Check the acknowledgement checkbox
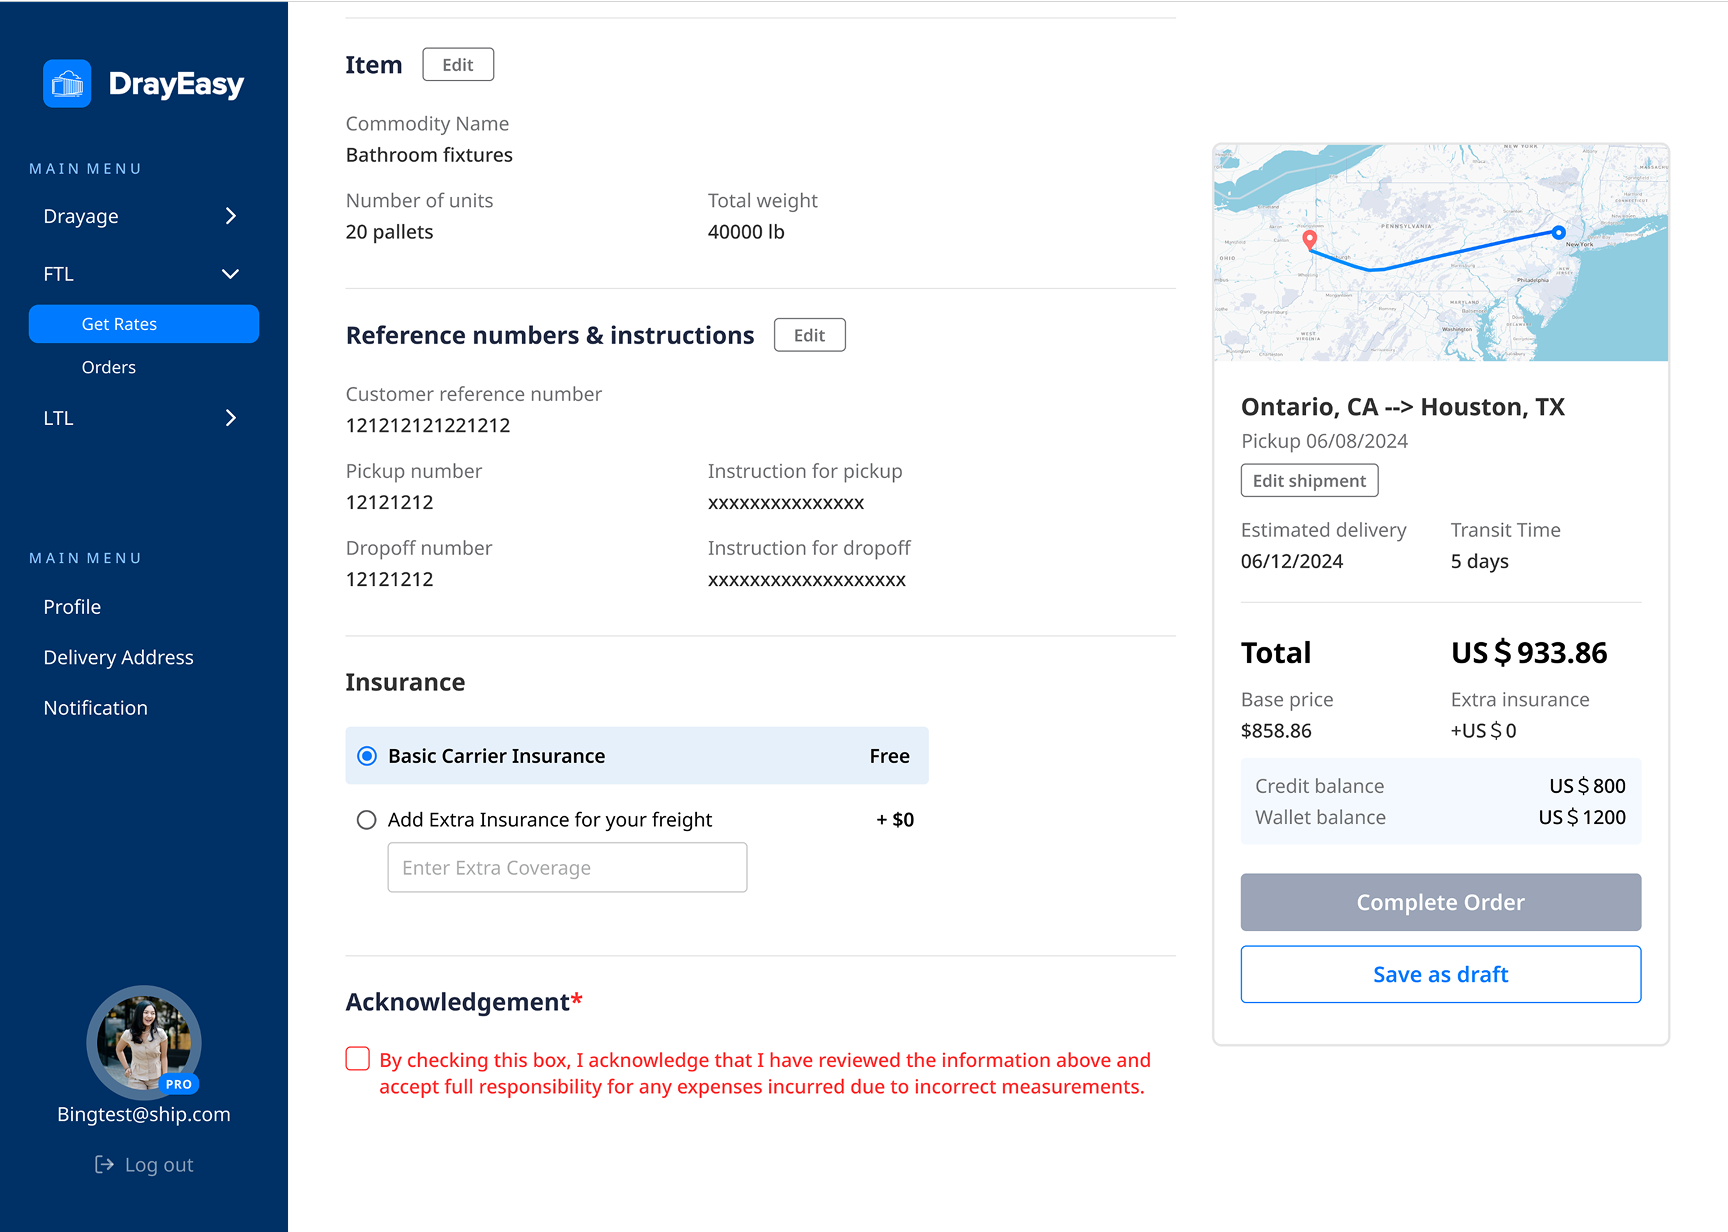Viewport: 1728px width, 1232px height. click(x=357, y=1058)
